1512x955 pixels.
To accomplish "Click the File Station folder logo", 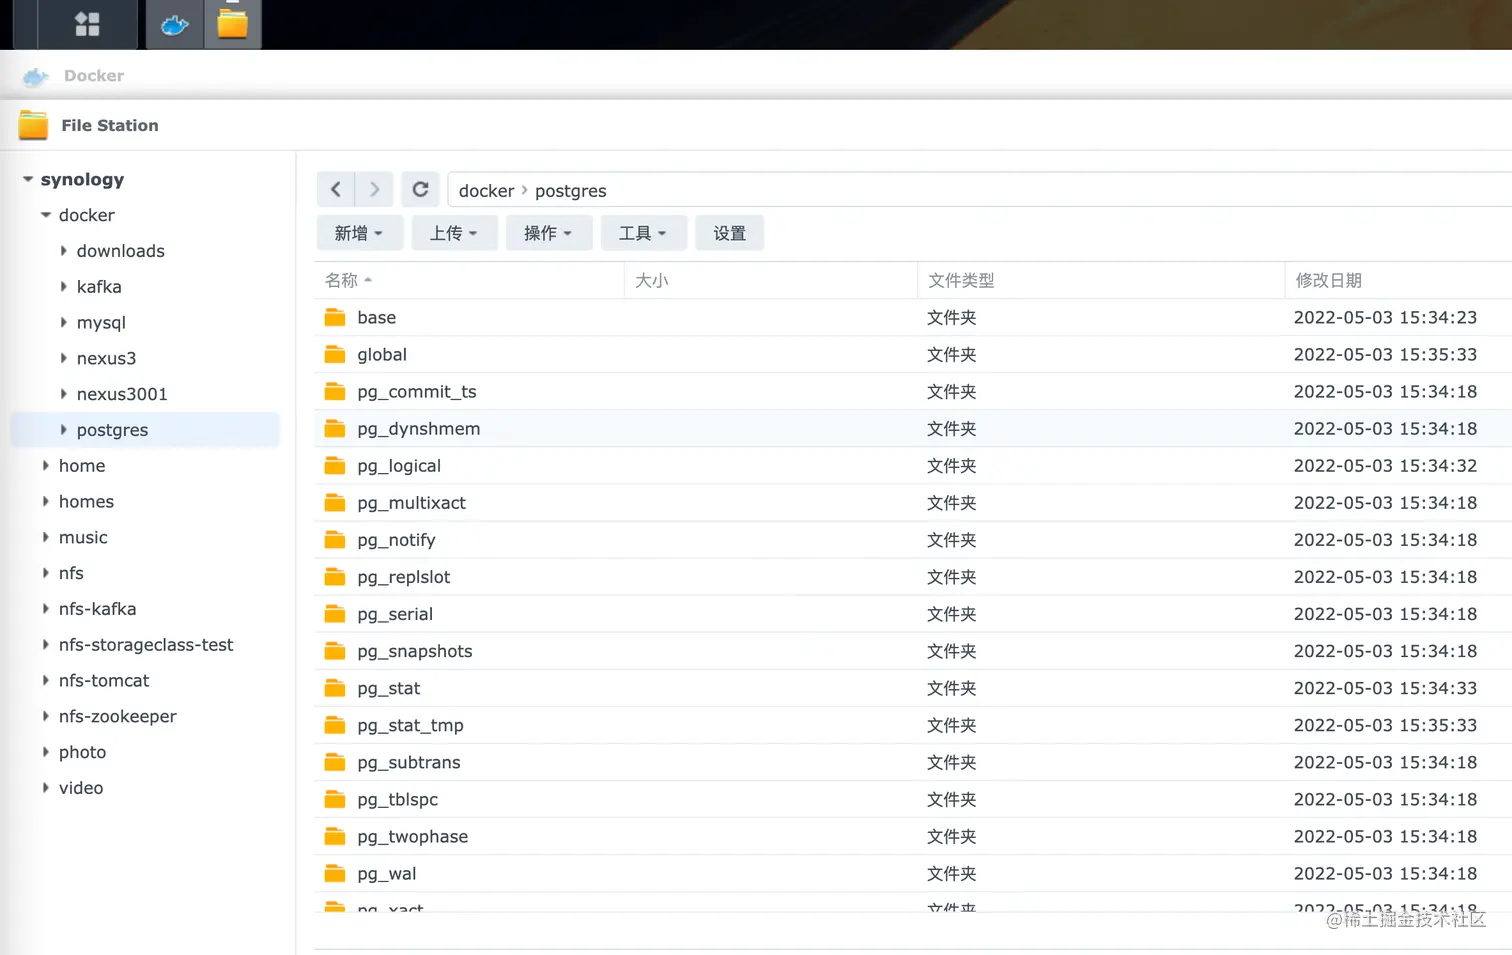I will [x=33, y=125].
